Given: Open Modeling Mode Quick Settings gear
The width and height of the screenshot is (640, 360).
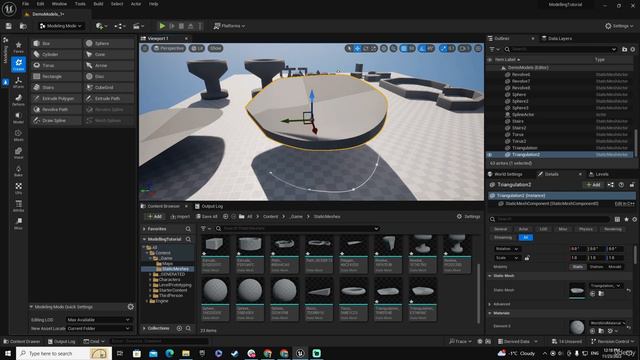Looking at the screenshot, I should tap(131, 307).
